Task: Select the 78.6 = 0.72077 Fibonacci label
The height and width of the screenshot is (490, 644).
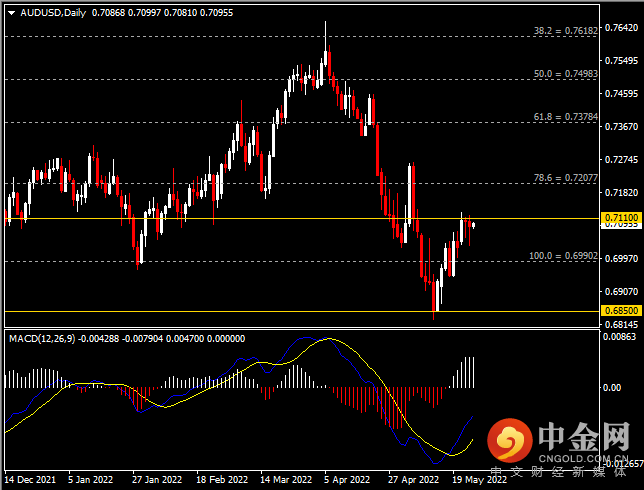Action: click(566, 178)
